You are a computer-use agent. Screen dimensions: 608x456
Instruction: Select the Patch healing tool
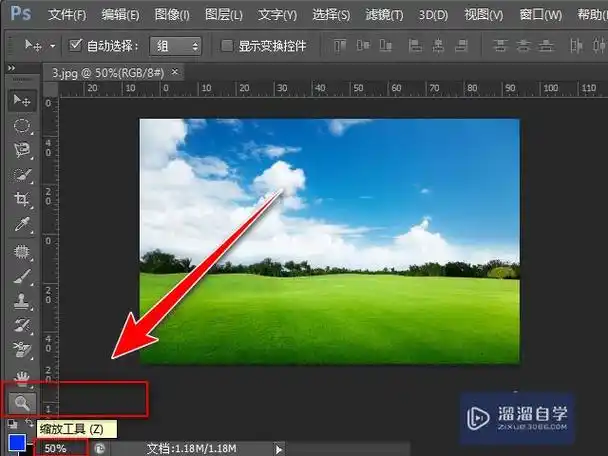(x=22, y=252)
